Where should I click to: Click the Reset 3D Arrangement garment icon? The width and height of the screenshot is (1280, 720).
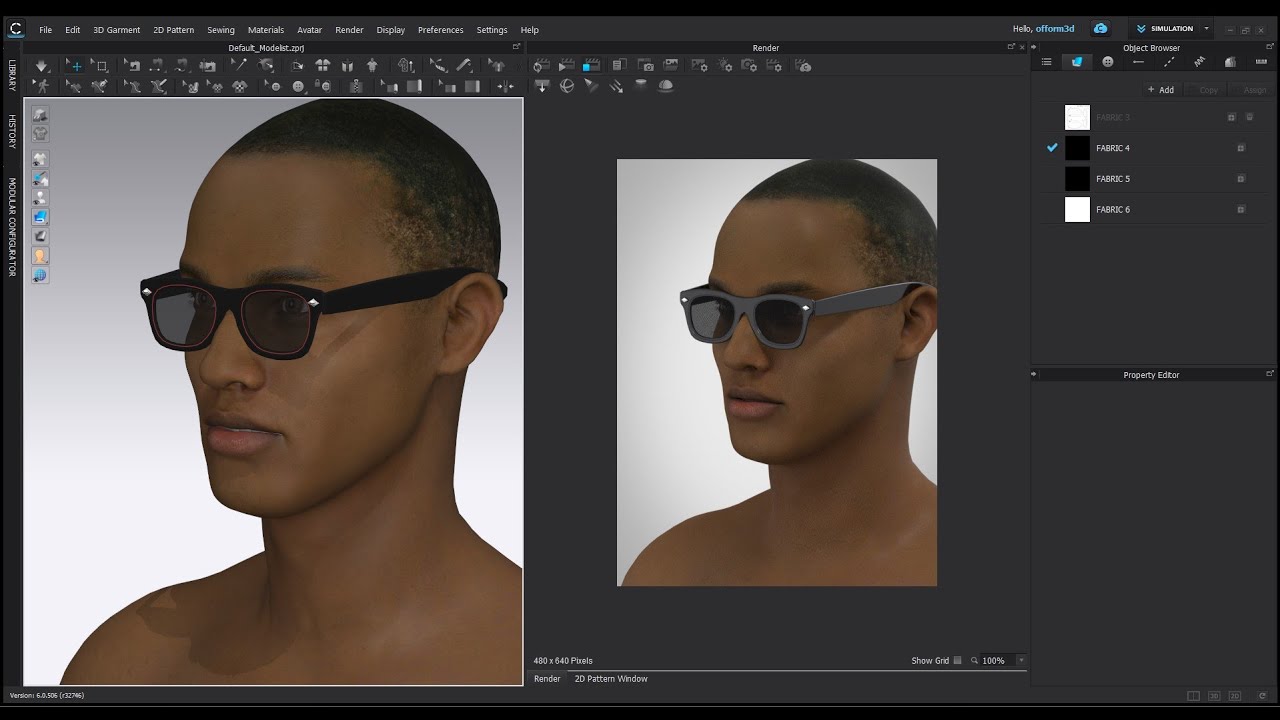[x=323, y=66]
